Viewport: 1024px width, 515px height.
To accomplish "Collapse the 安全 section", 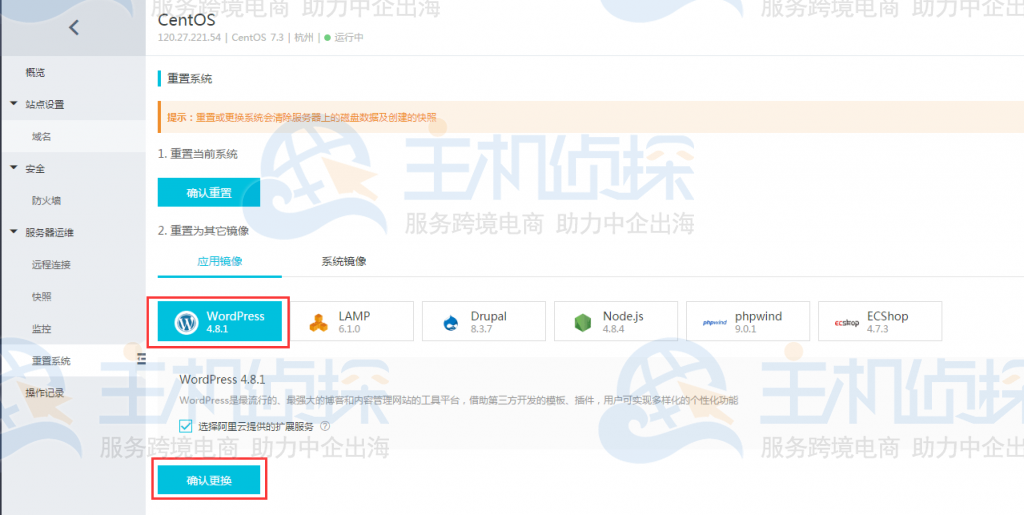I will (x=14, y=168).
